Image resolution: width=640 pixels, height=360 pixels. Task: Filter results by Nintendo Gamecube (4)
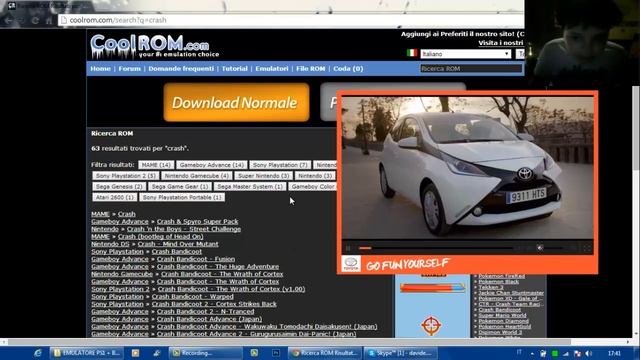coord(197,176)
